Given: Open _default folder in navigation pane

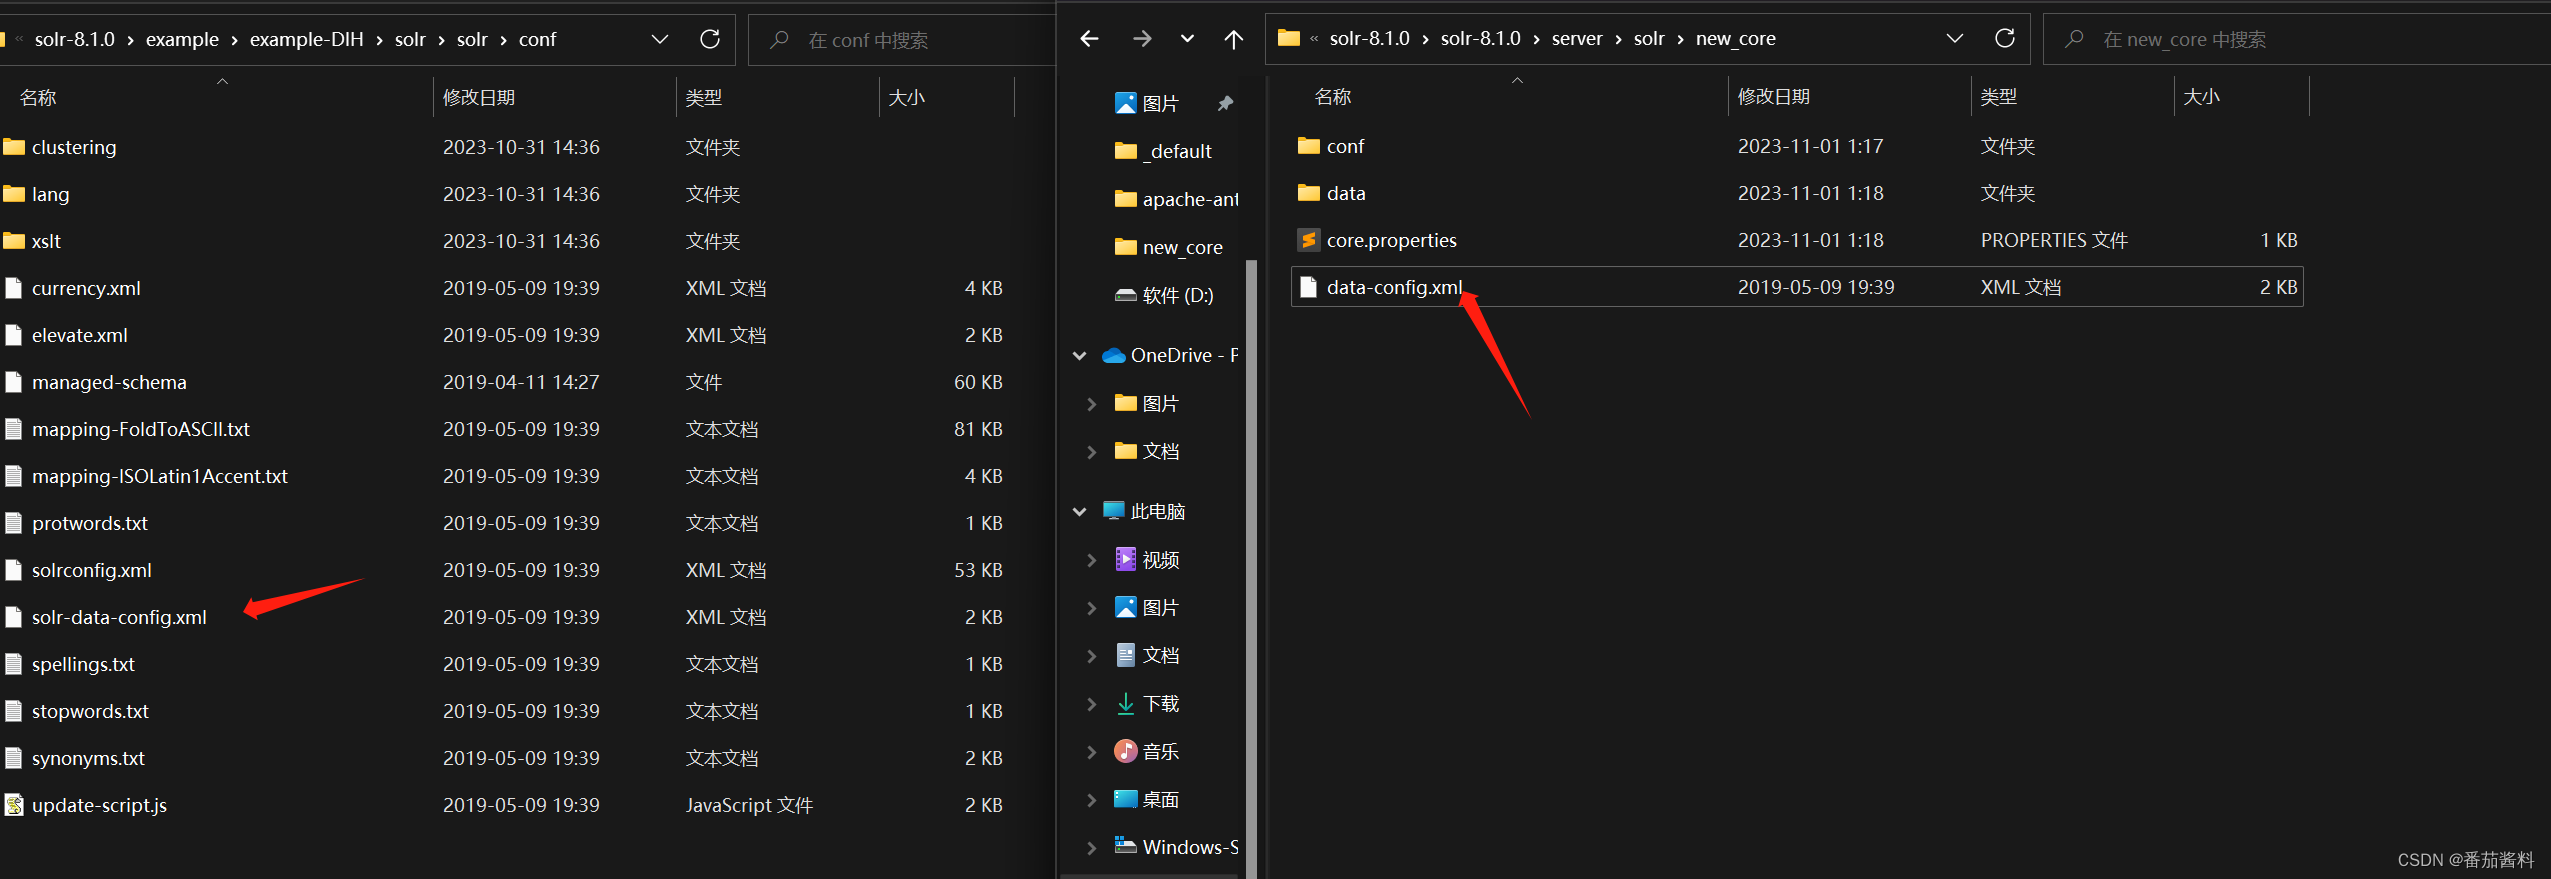Looking at the screenshot, I should click(x=1164, y=151).
